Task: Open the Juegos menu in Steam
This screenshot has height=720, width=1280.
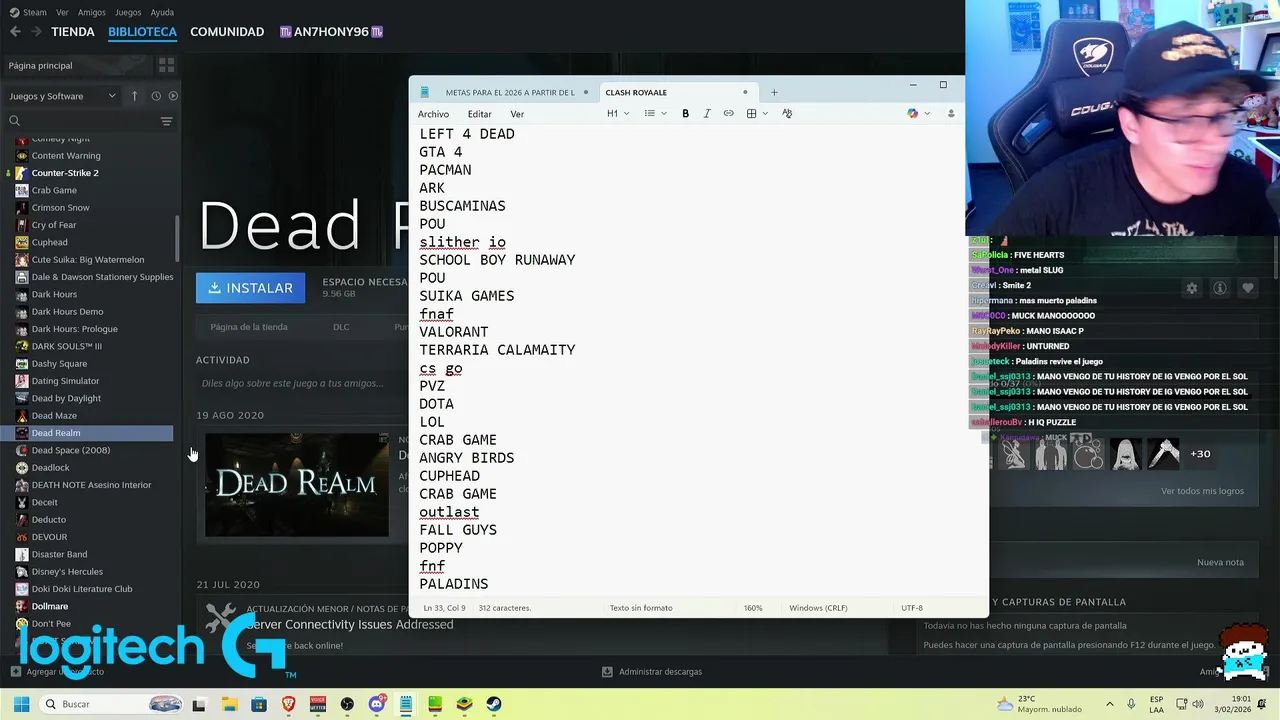Action: pyautogui.click(x=128, y=12)
